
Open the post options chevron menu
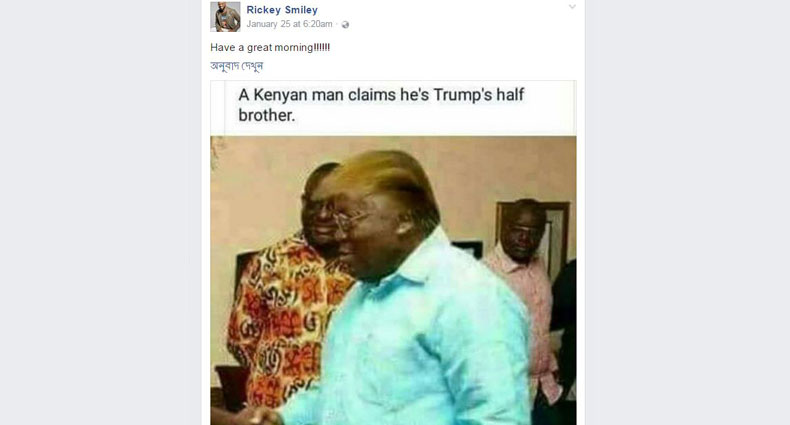click(572, 7)
